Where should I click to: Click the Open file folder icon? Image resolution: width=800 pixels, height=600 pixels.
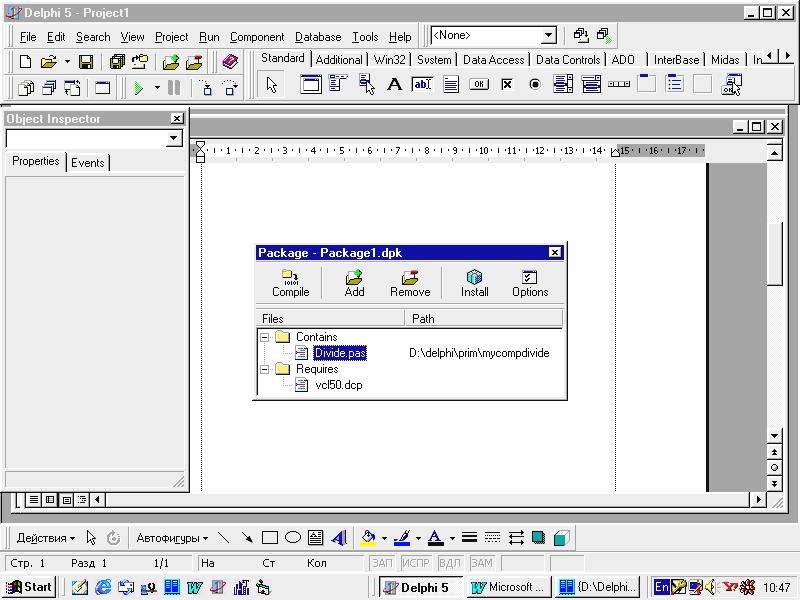click(48, 62)
